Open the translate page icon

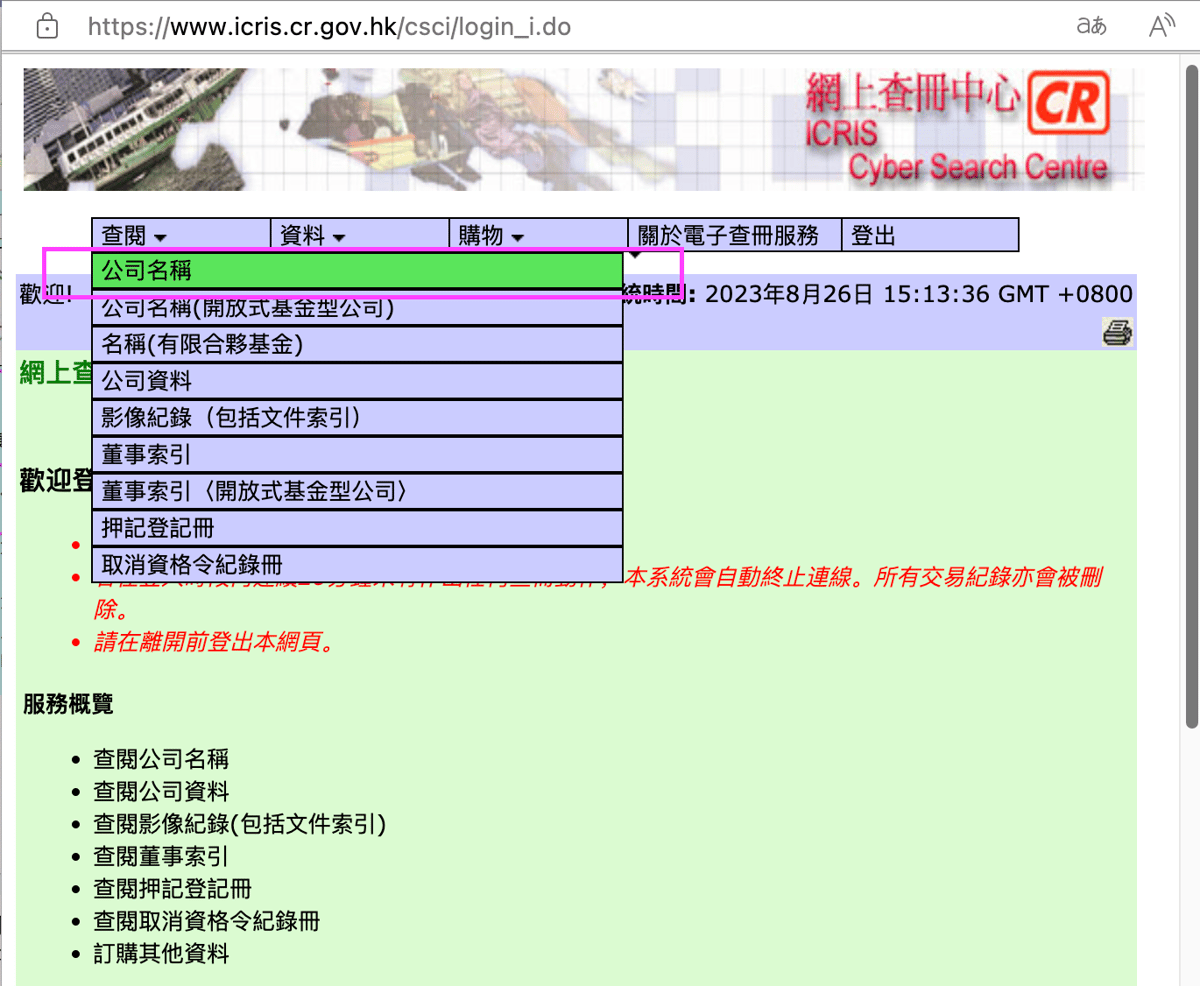click(1091, 27)
